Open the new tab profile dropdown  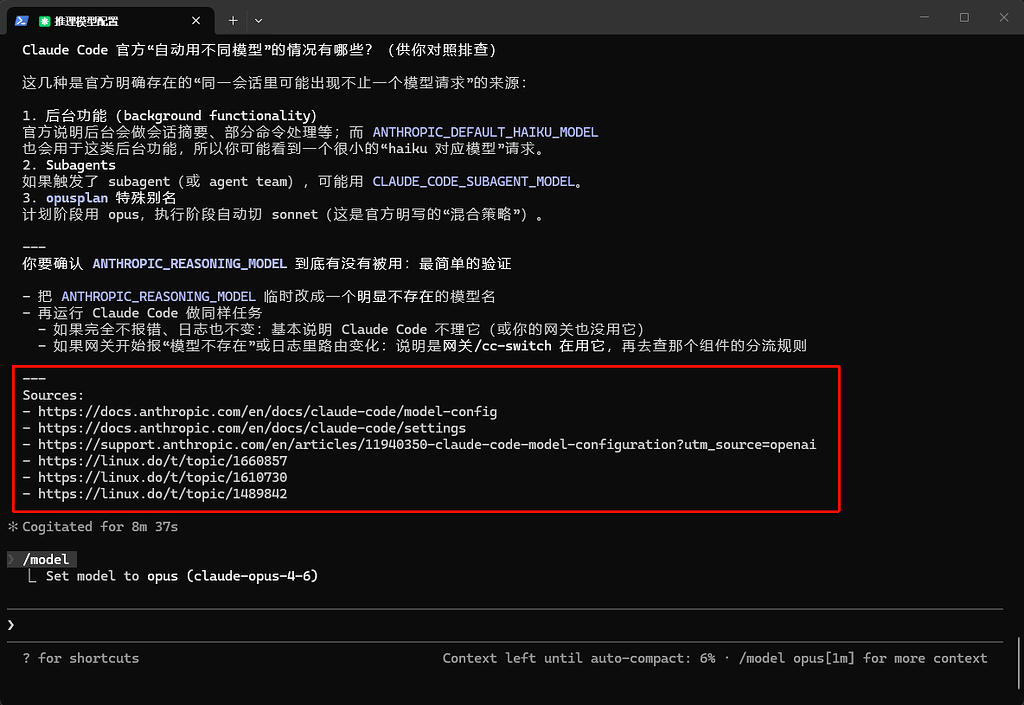(259, 21)
